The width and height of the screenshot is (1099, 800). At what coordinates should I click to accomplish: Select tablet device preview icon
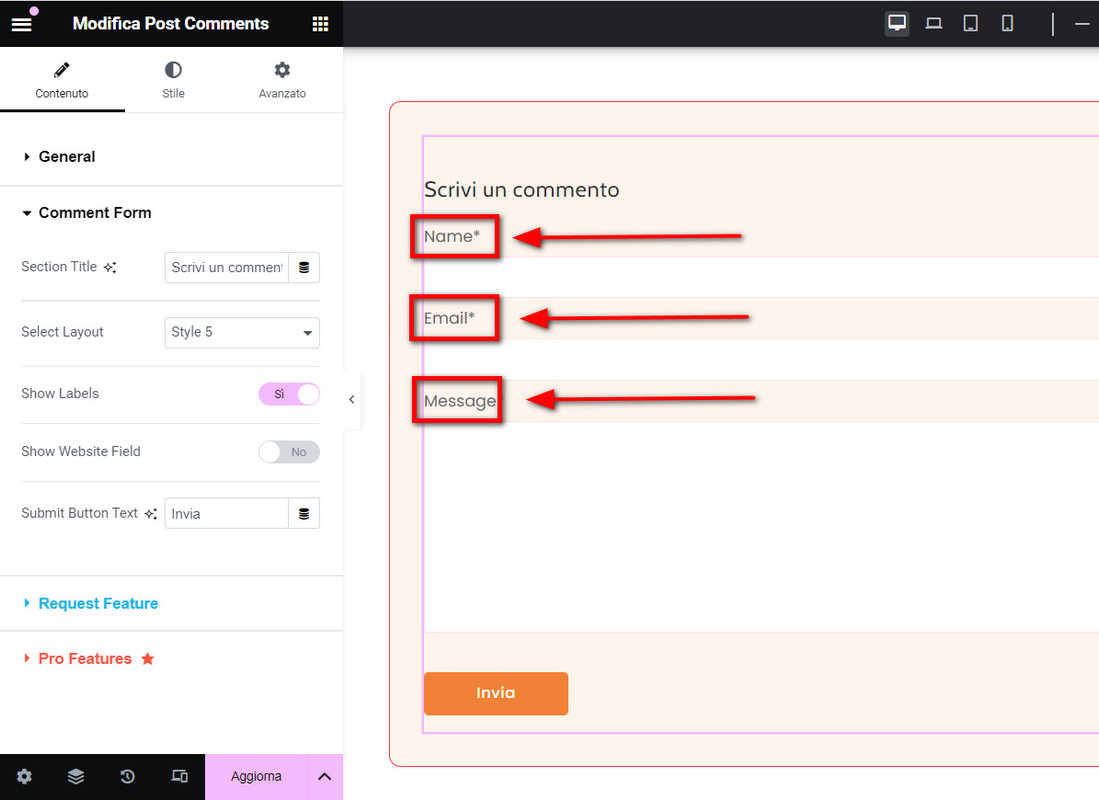pos(971,23)
